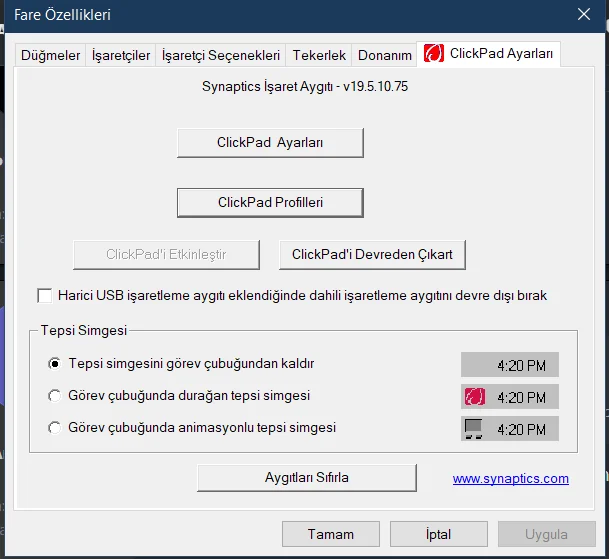Click the Synaptics İşaret Aygıtı version text

tap(305, 86)
